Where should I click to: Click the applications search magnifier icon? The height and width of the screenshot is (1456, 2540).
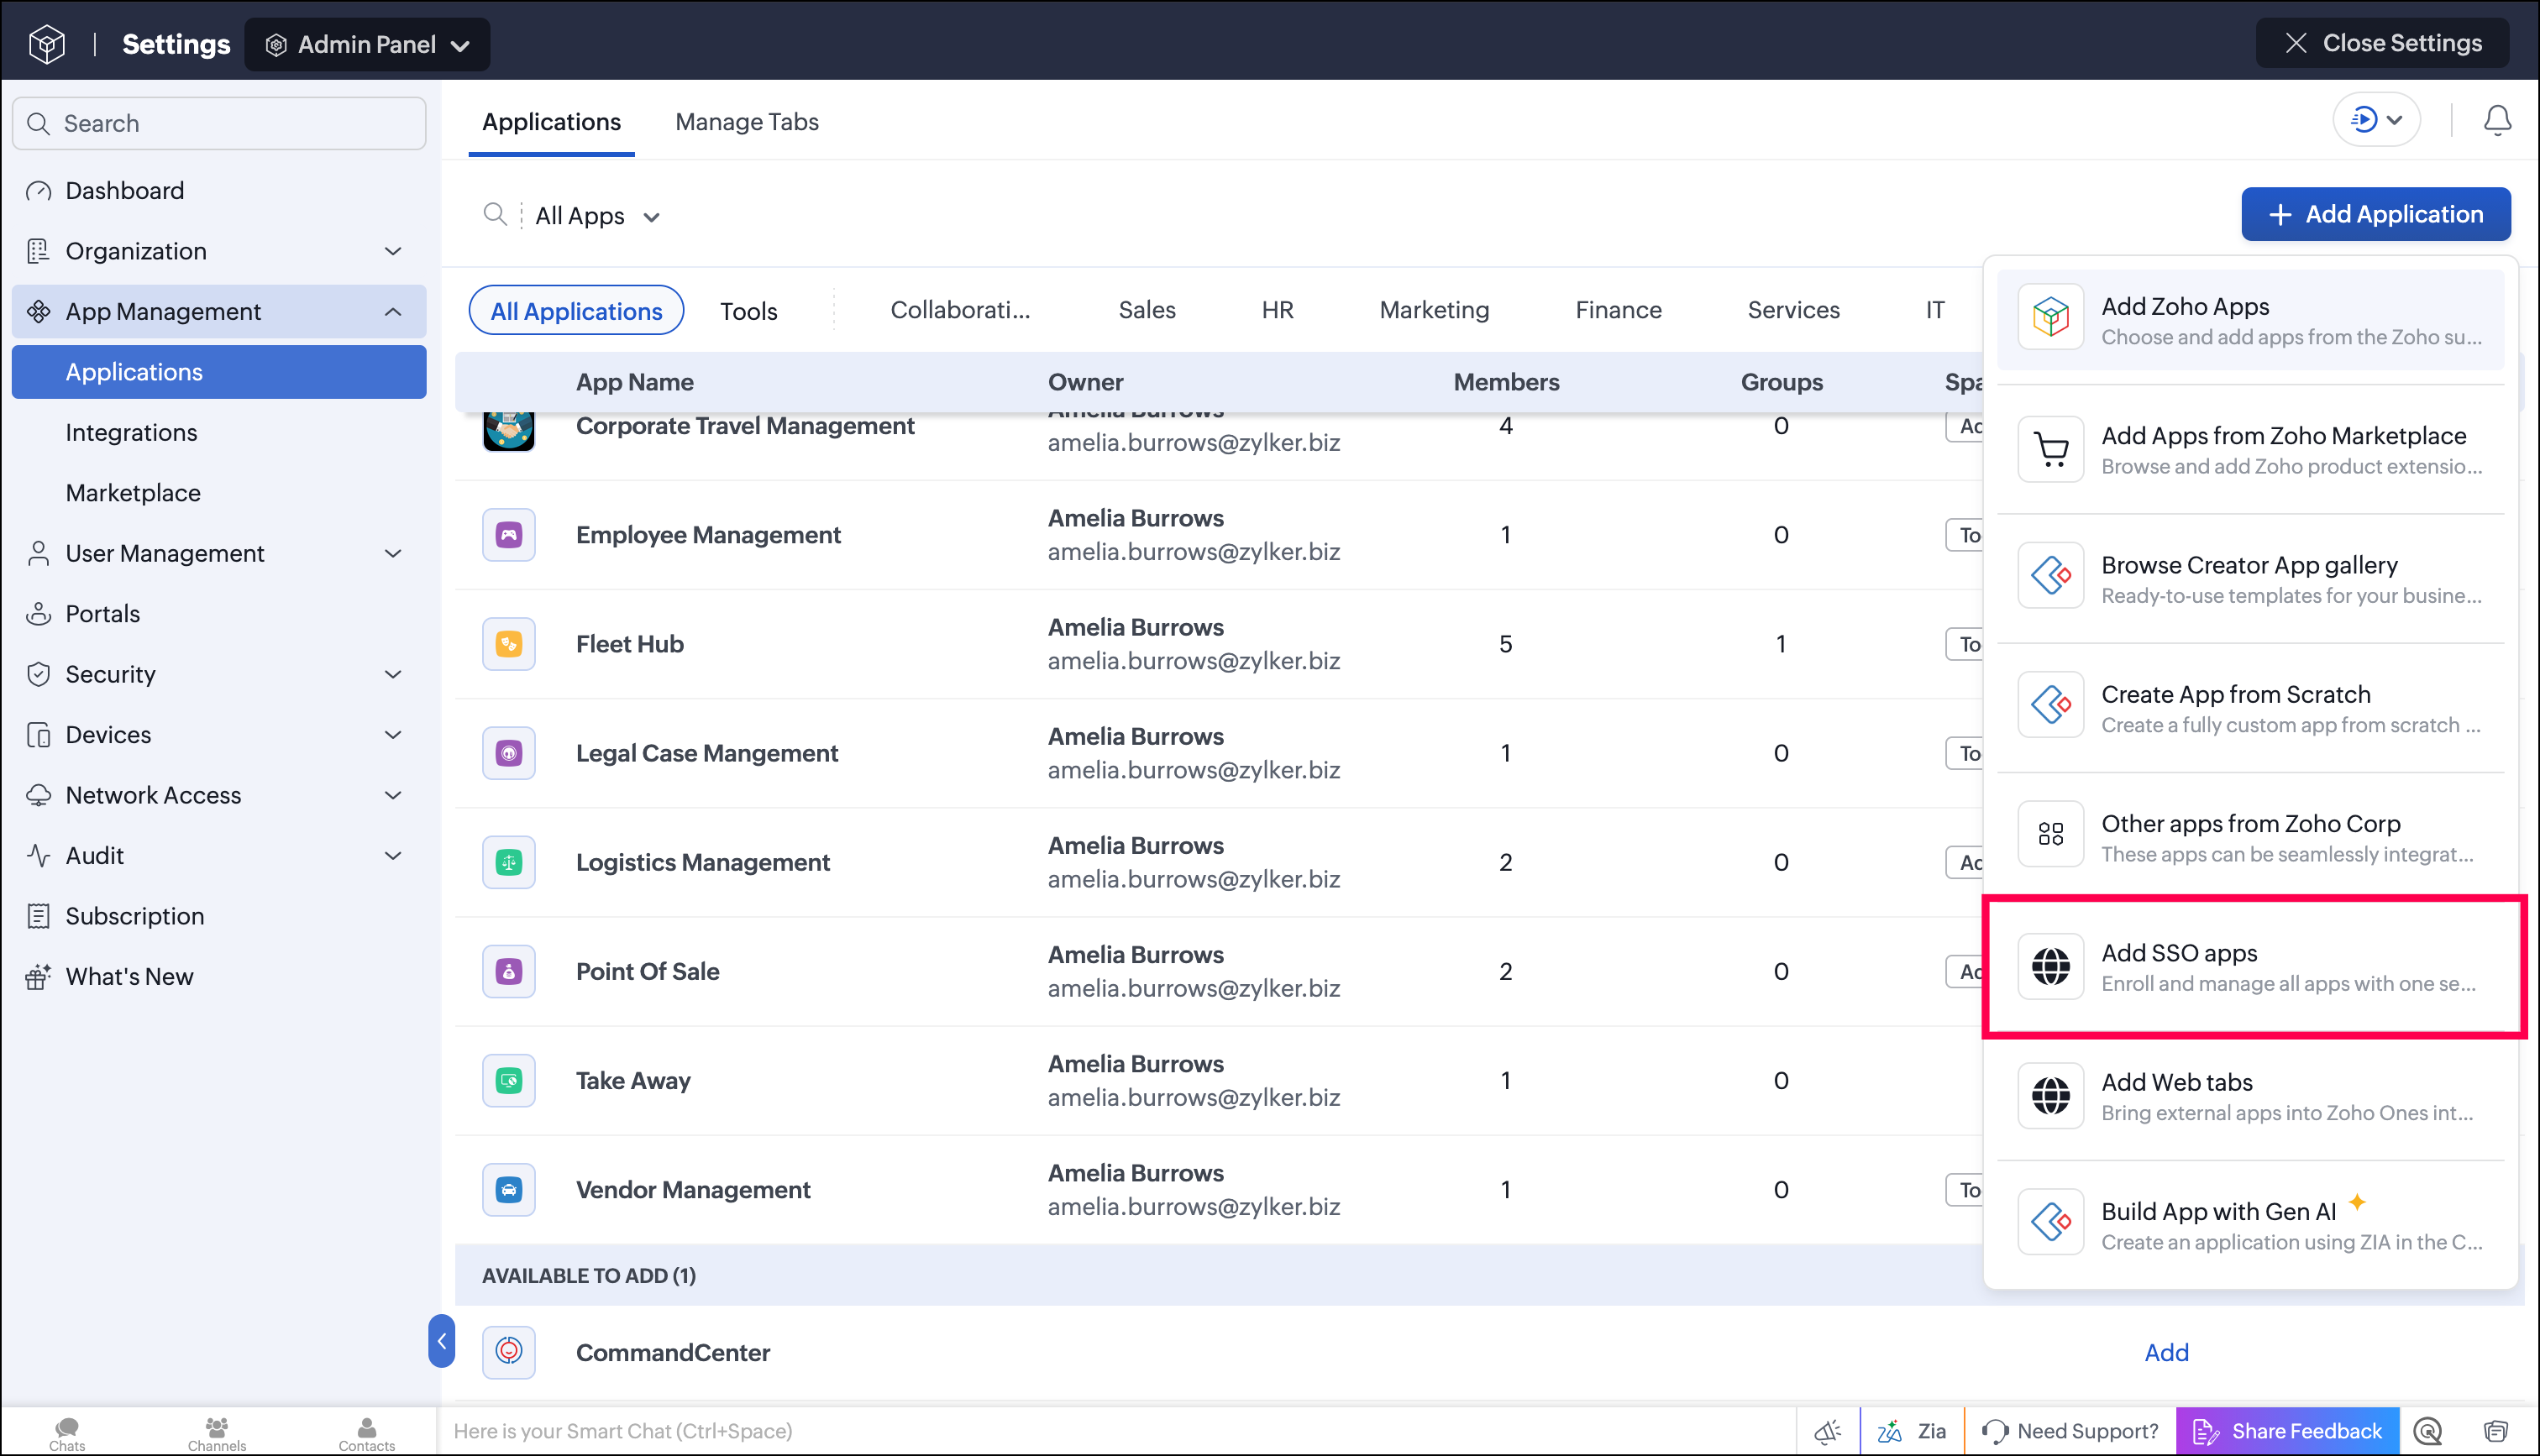[x=494, y=214]
